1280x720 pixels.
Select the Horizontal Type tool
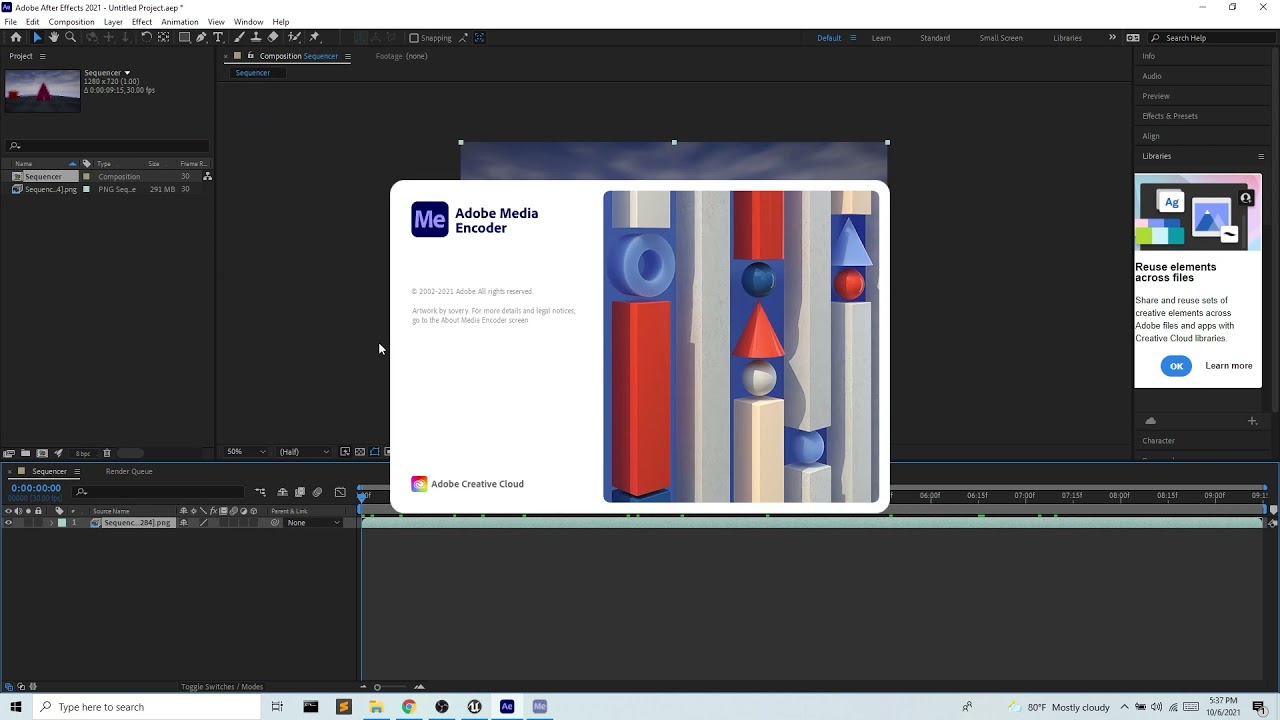click(x=218, y=37)
